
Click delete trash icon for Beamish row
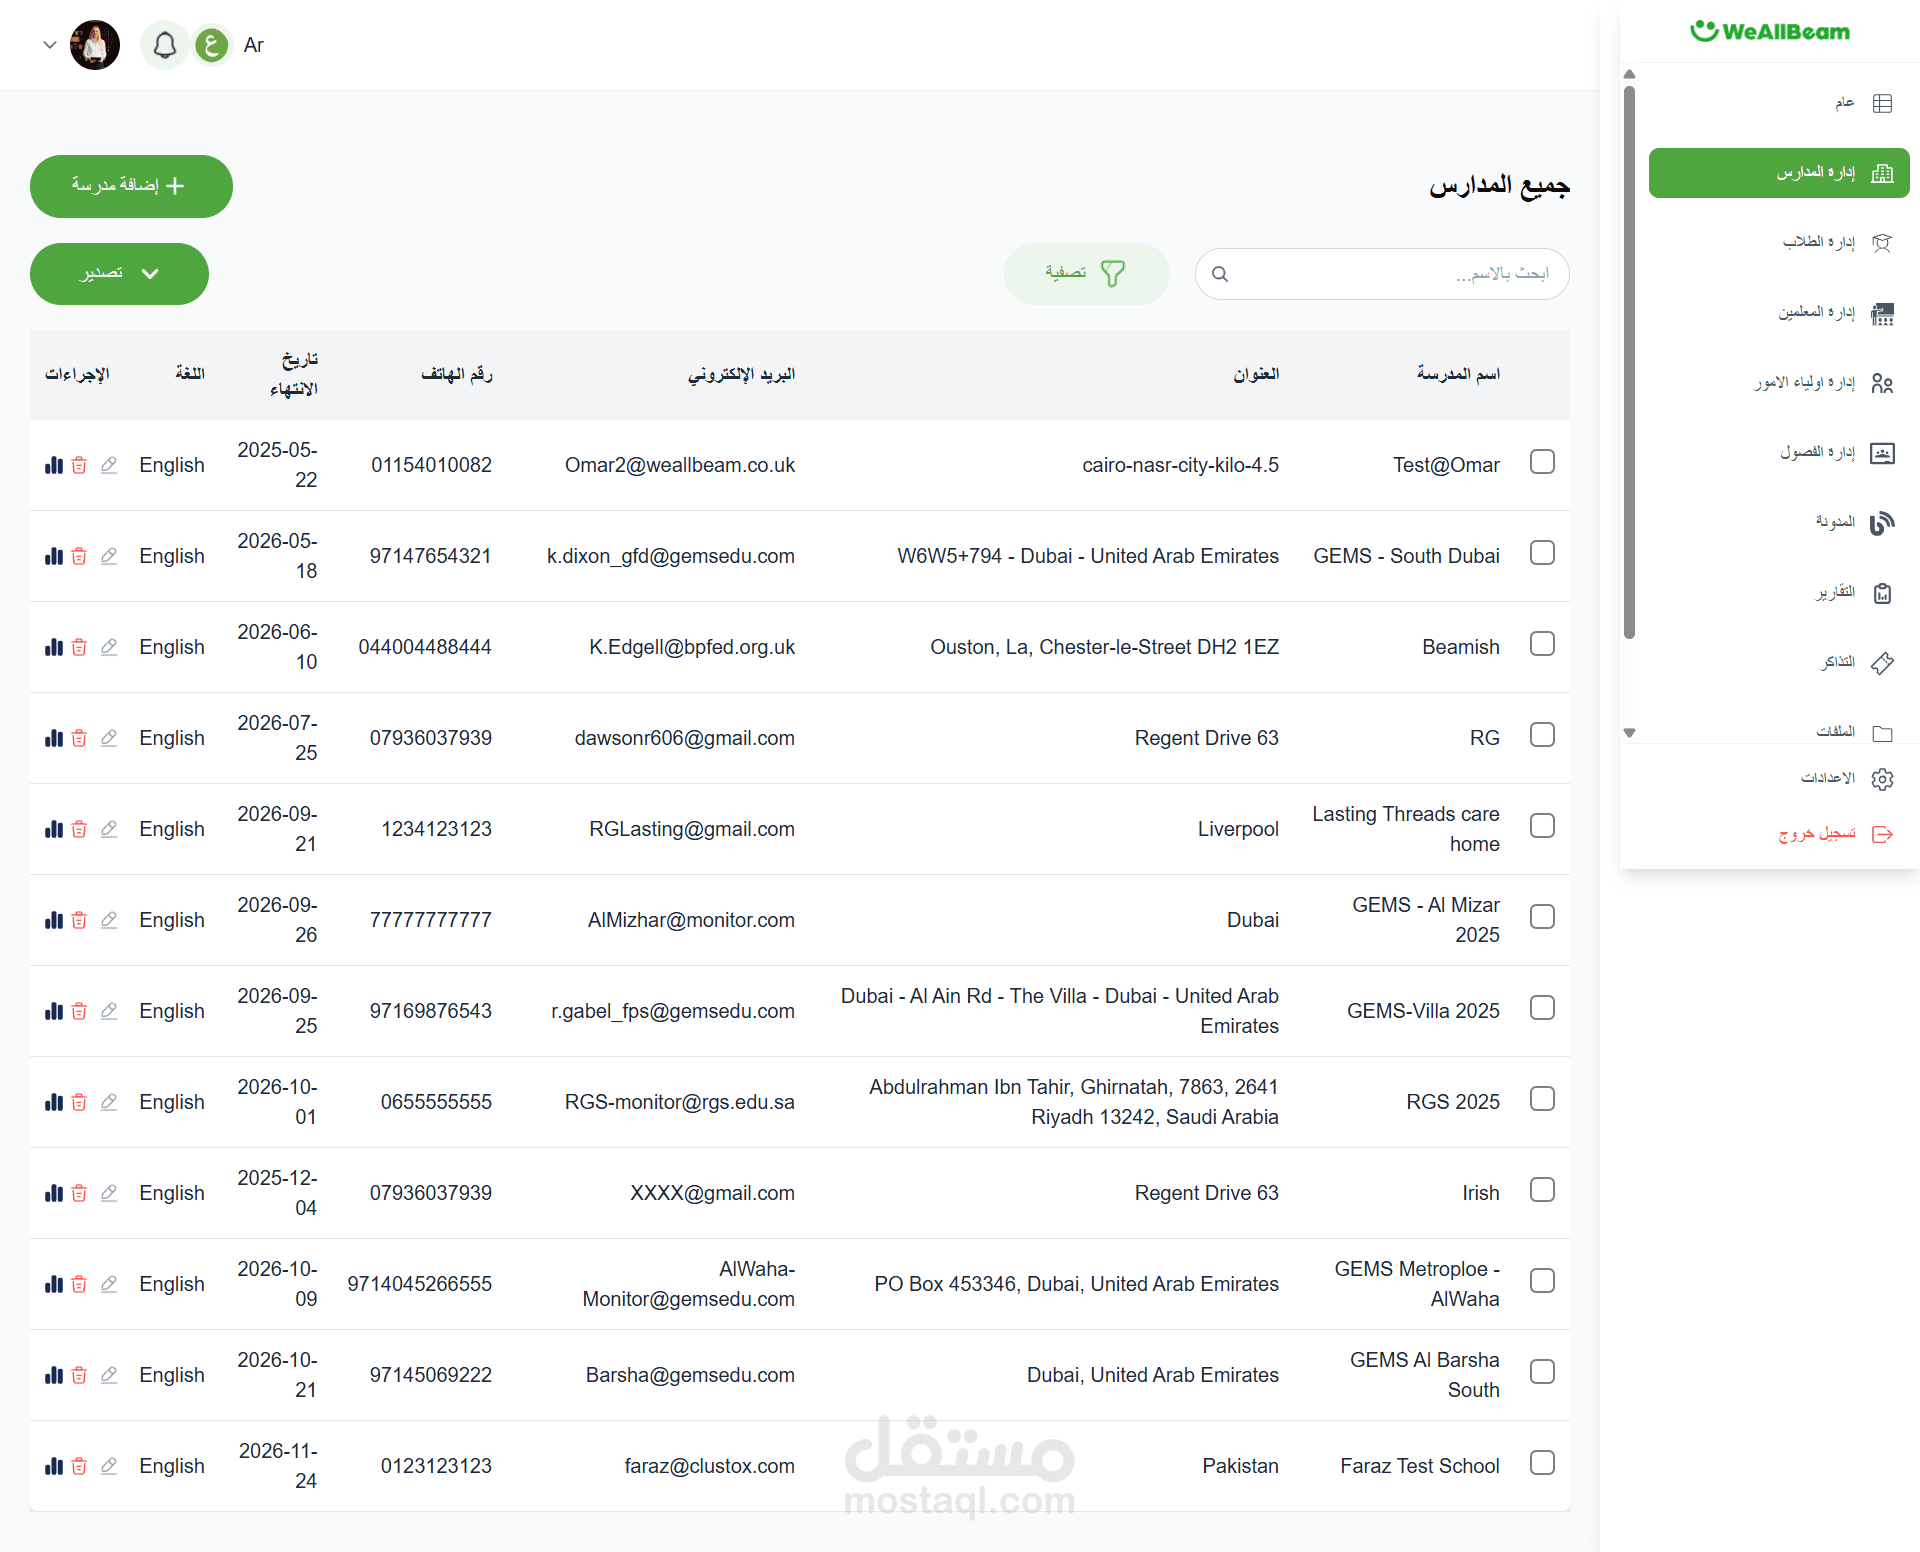79,647
